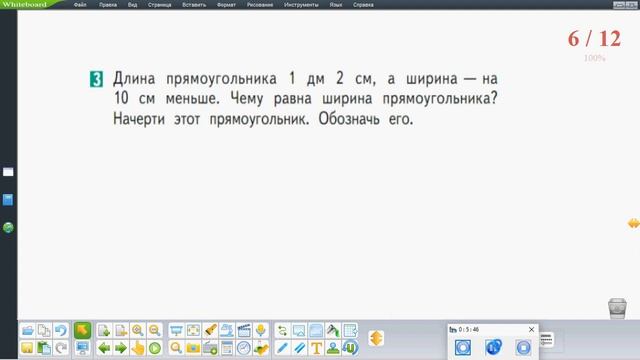The height and width of the screenshot is (360, 640).
Task: Close the recorder timer panel
Action: (531, 329)
